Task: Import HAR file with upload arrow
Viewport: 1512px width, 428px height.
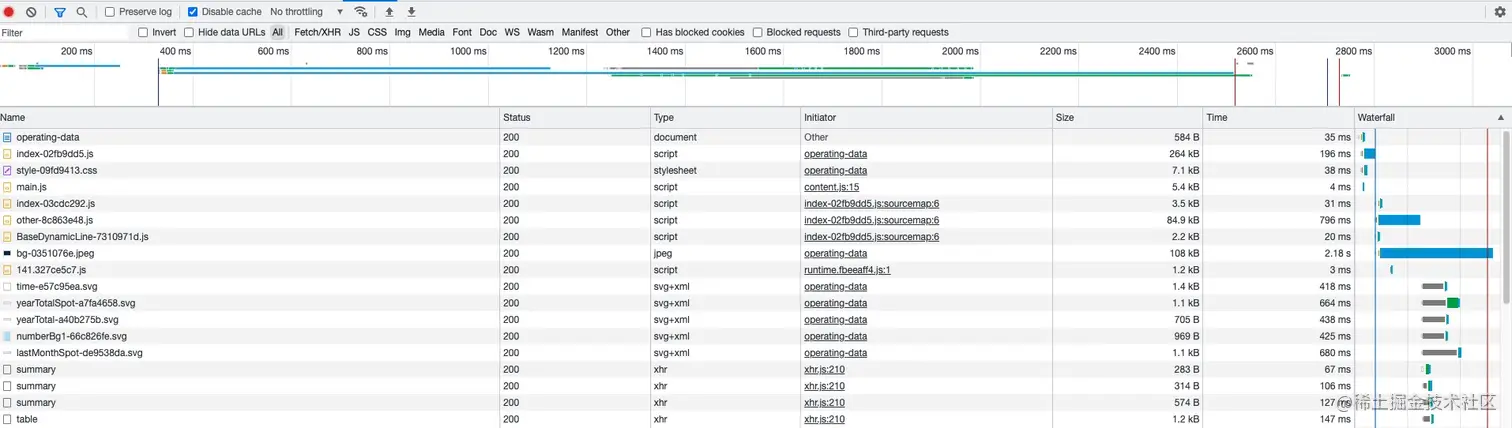Action: coord(390,12)
